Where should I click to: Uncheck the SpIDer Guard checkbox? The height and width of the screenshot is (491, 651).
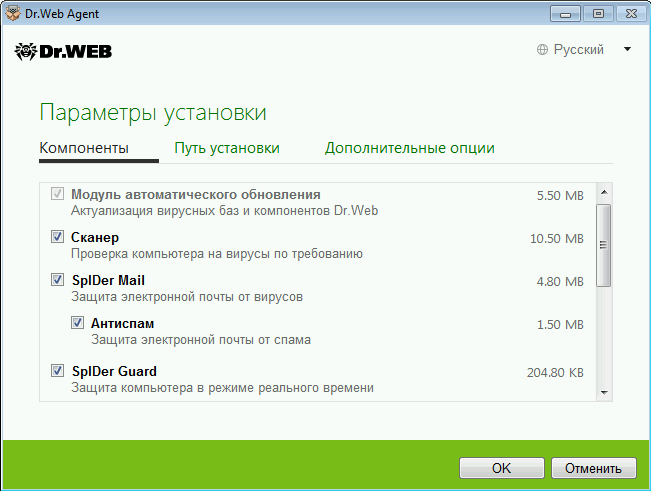(57, 371)
